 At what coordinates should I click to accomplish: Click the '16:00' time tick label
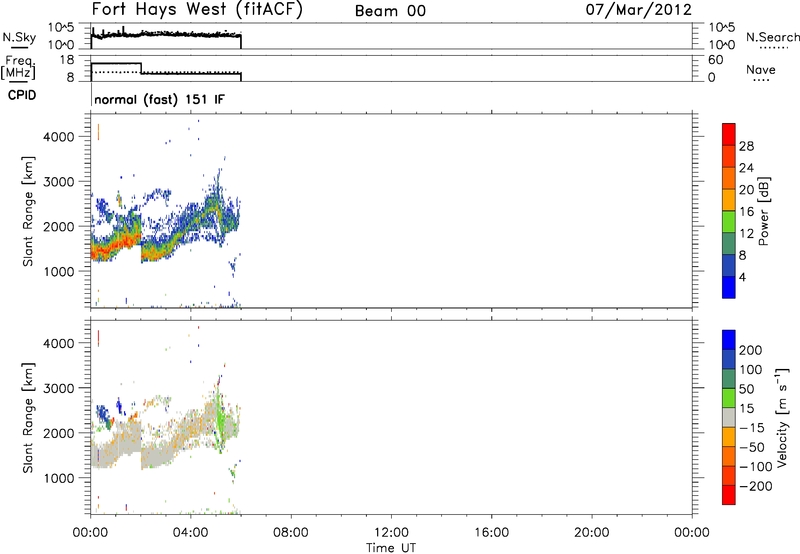tap(491, 533)
